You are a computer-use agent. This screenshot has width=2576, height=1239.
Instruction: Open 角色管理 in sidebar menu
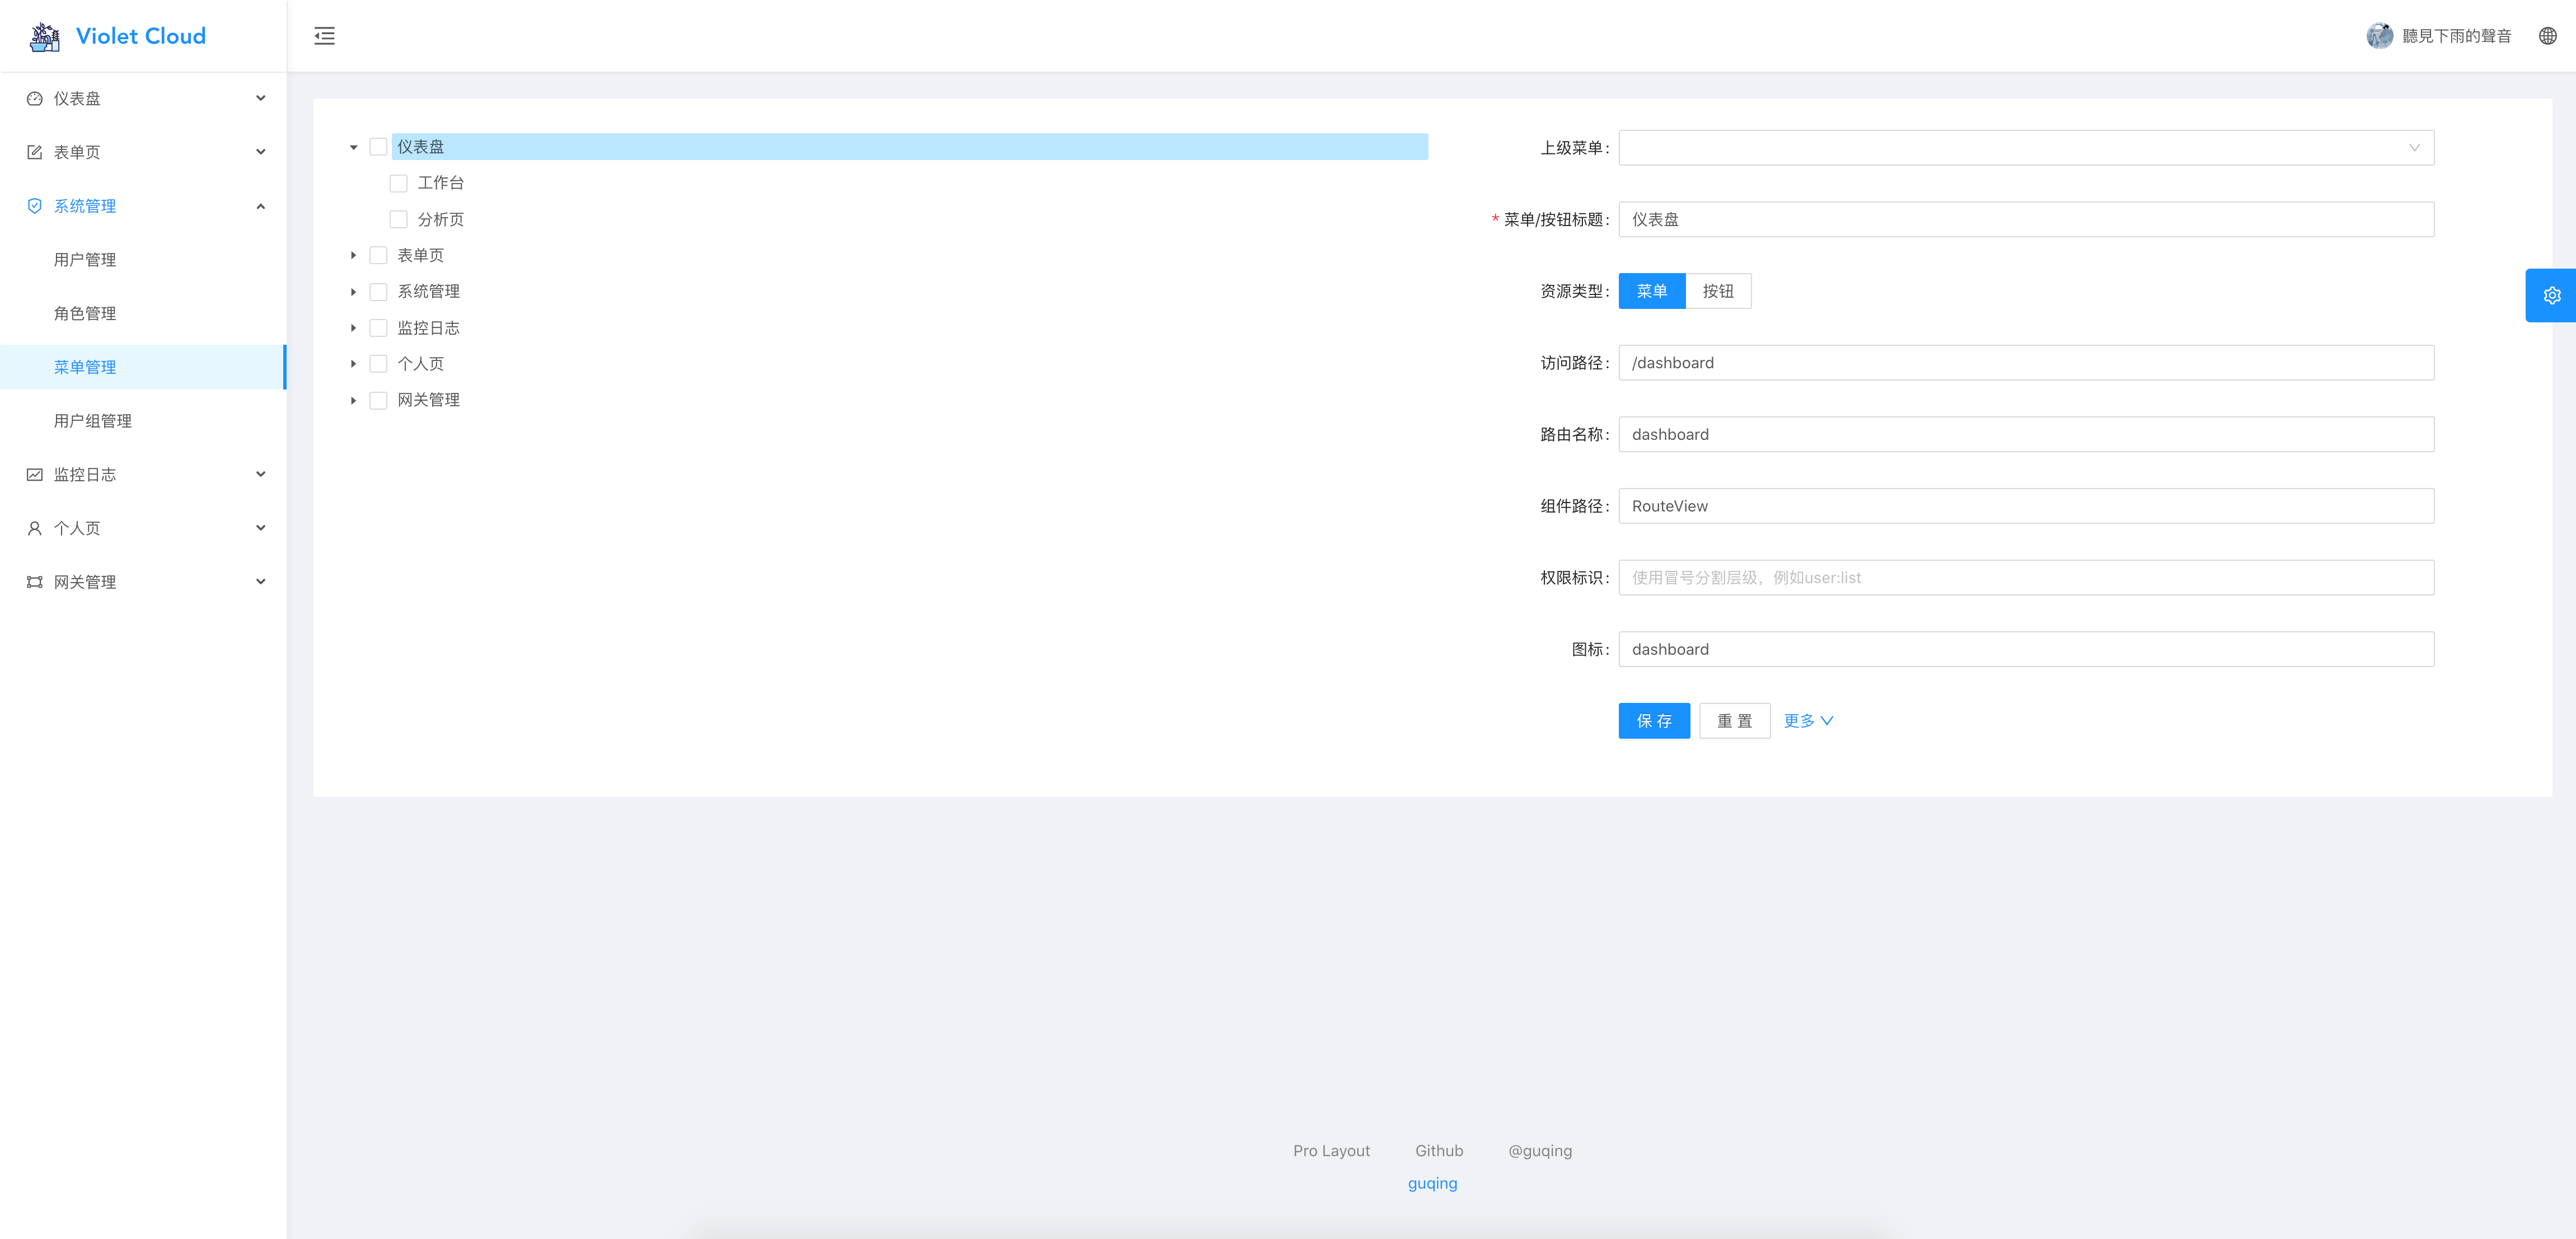click(85, 314)
